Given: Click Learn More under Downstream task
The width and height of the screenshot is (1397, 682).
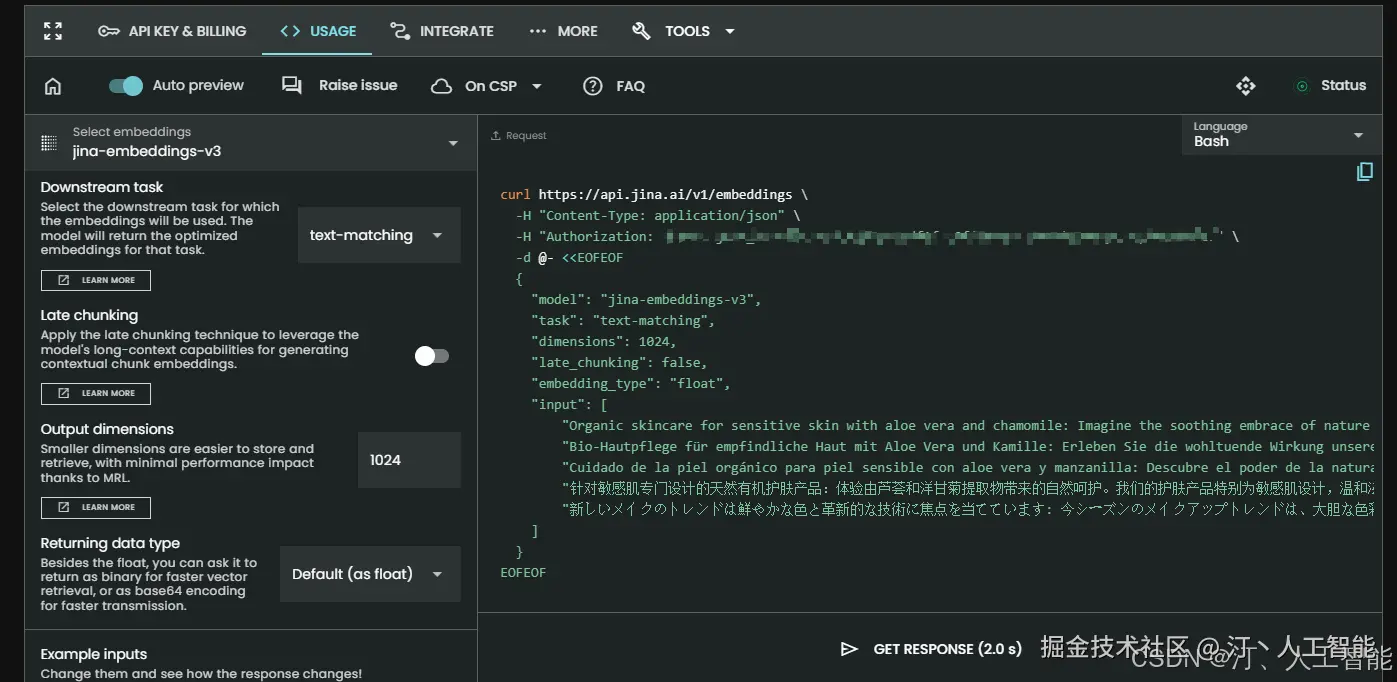Looking at the screenshot, I should pos(96,280).
